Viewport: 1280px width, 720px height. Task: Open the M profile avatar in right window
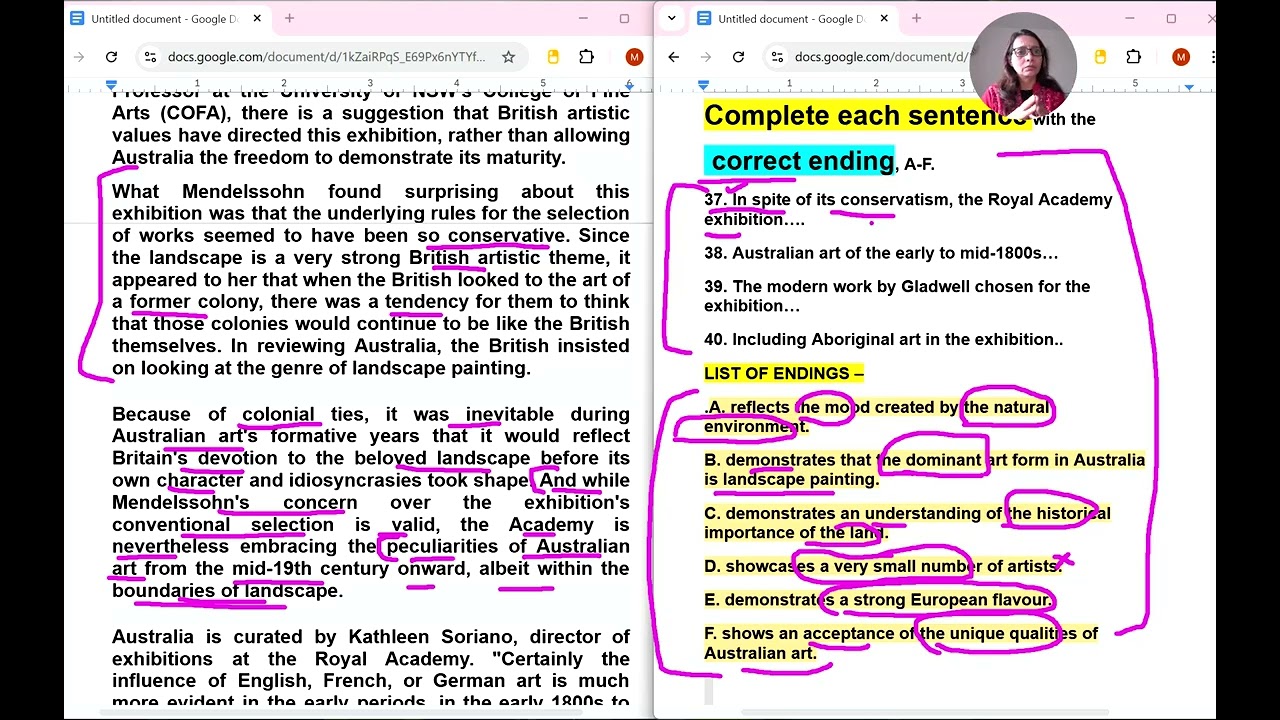coord(1181,57)
